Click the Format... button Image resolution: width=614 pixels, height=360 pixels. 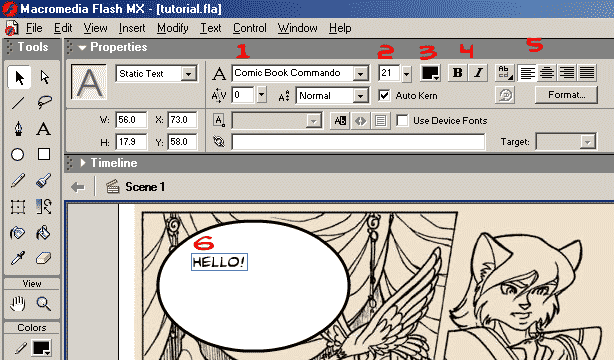coord(566,95)
